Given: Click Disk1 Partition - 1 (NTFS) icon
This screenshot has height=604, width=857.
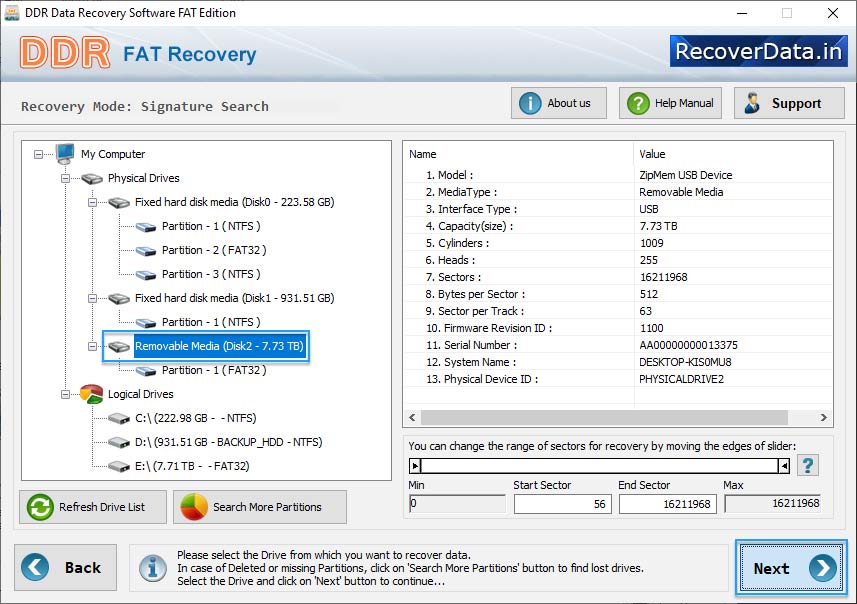Looking at the screenshot, I should pos(146,323).
